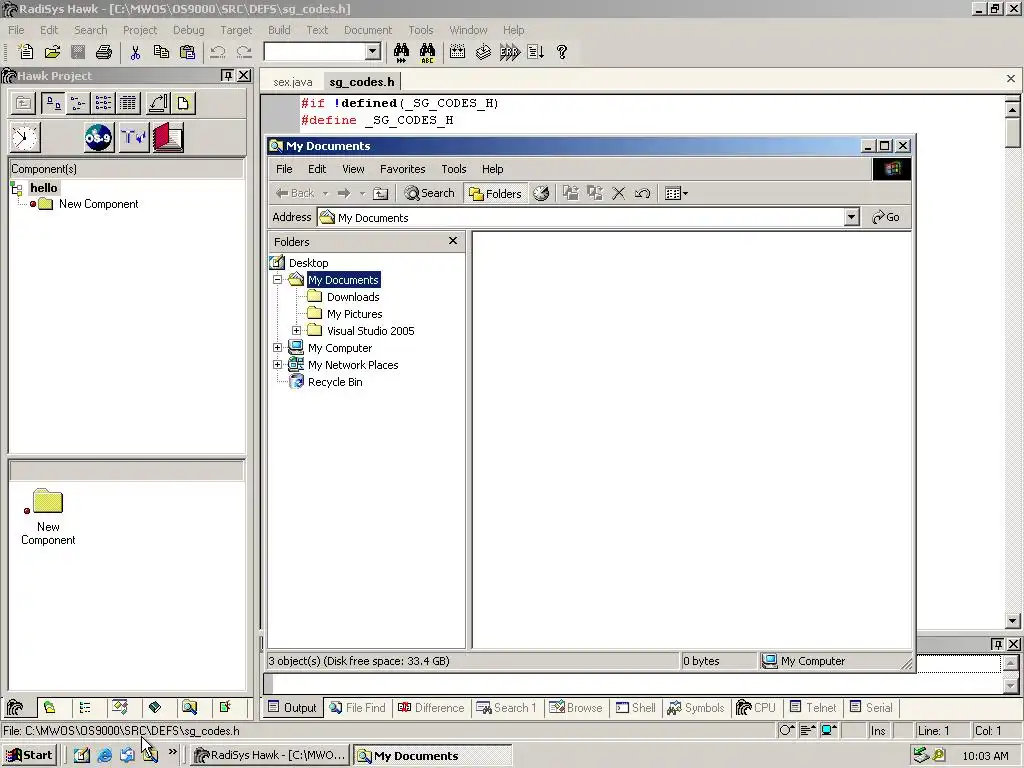Click the Move To icon in My Documents toolbar

click(571, 193)
